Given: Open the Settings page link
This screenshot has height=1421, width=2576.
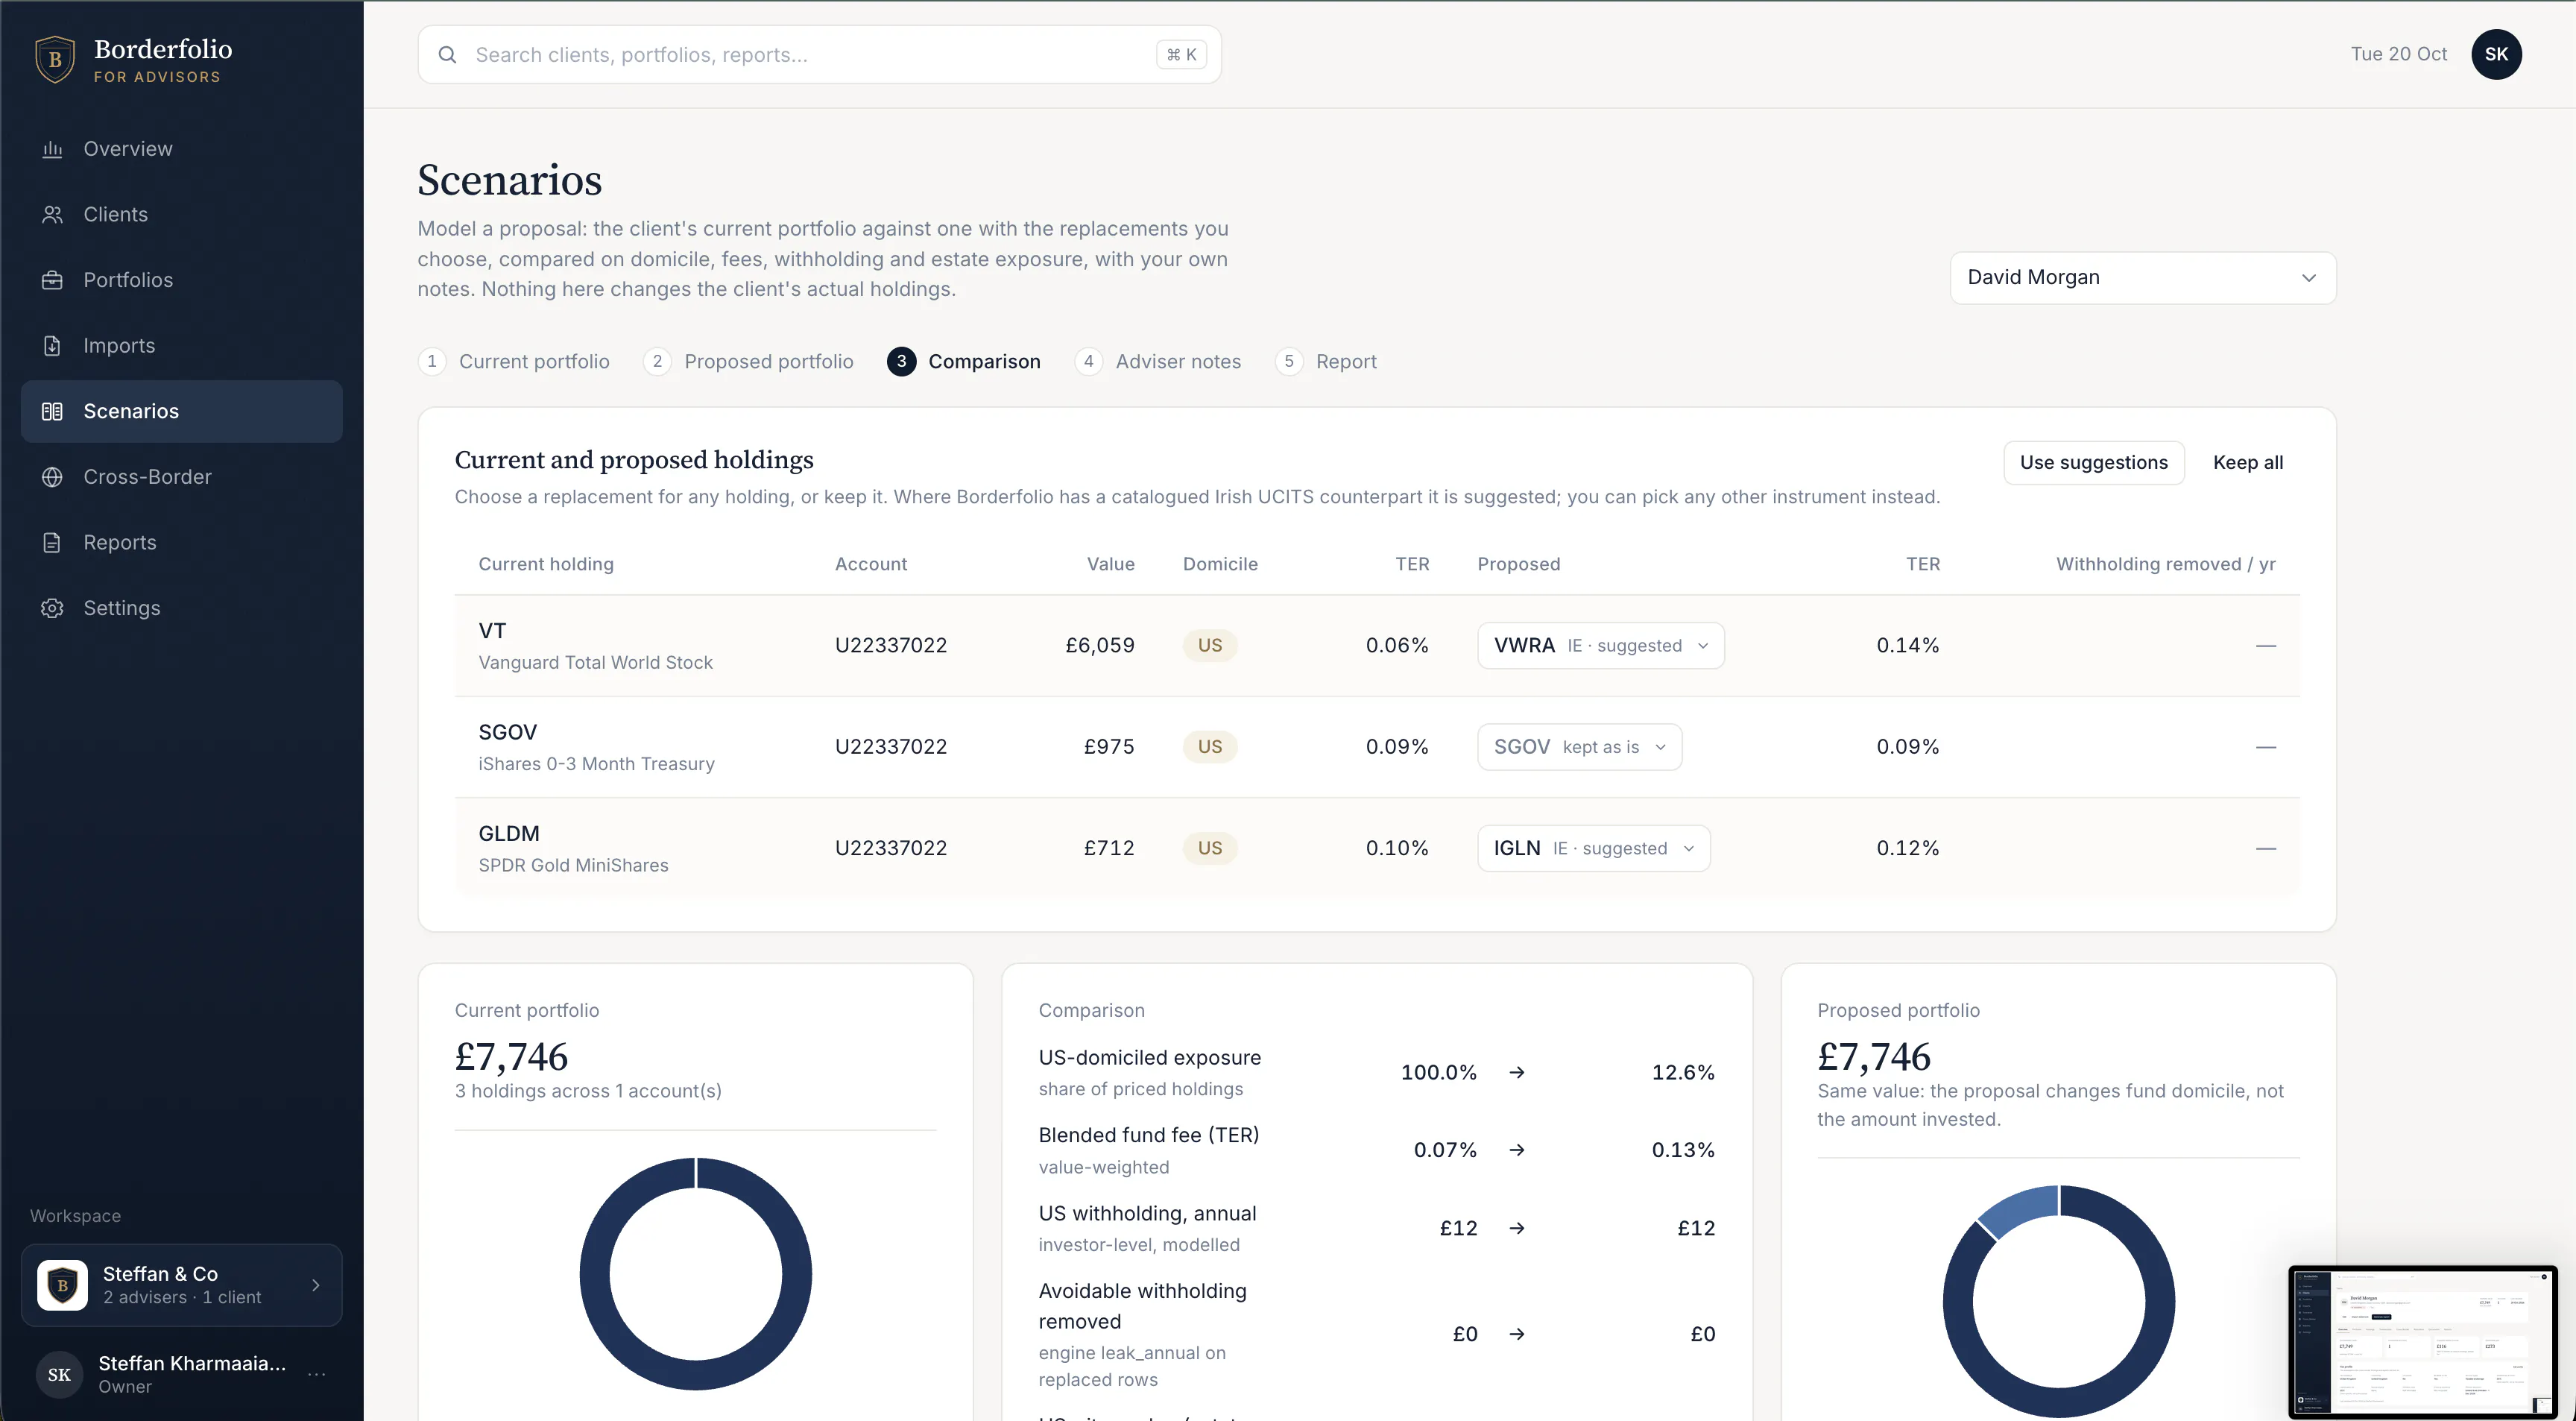Looking at the screenshot, I should [181, 608].
